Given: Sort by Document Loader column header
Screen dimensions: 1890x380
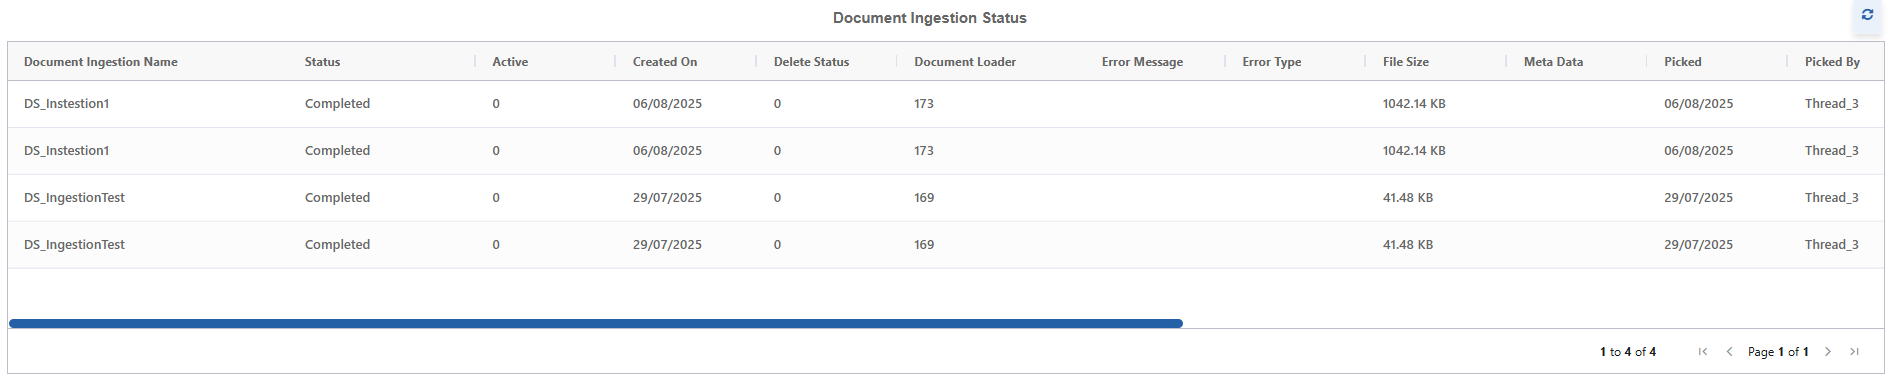Looking at the screenshot, I should [965, 62].
